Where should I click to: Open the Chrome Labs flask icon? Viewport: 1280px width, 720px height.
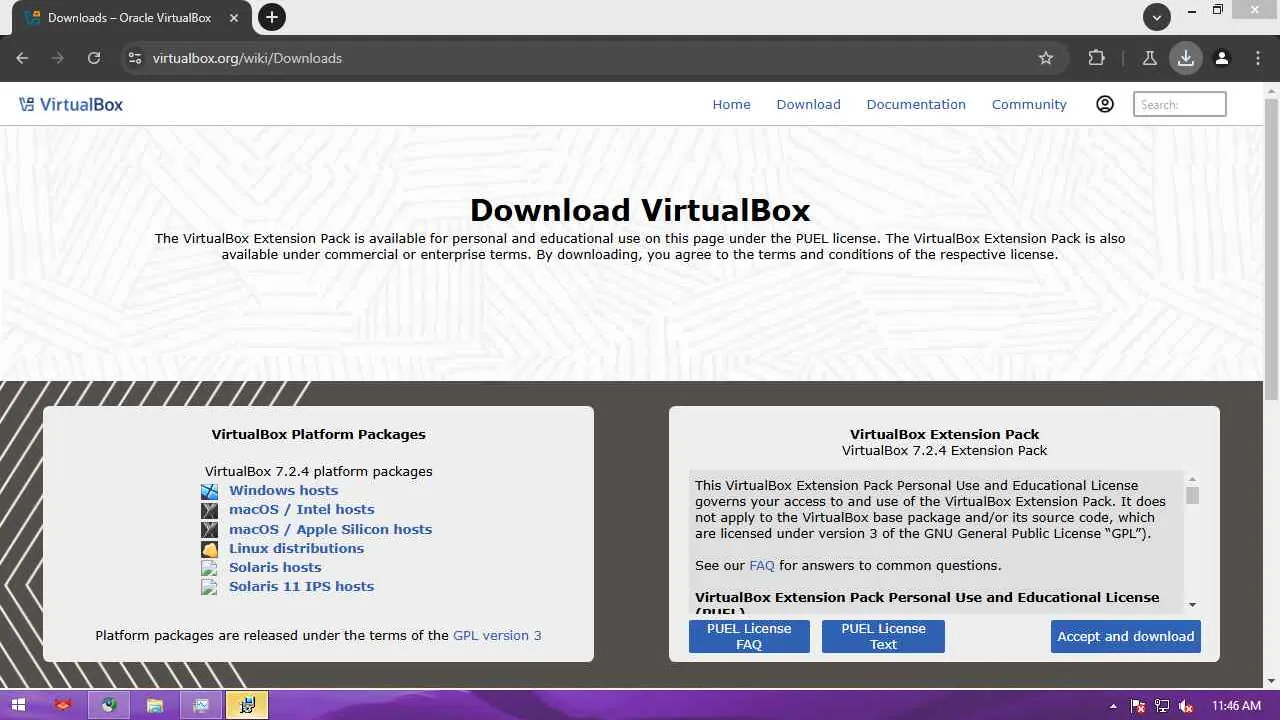tap(1150, 58)
